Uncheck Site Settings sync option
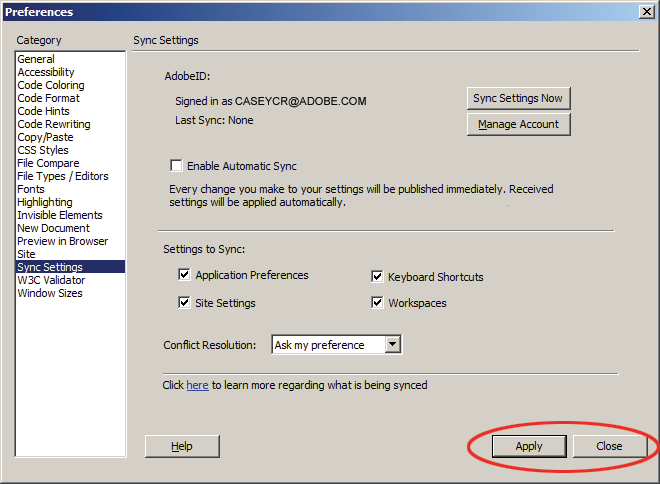The height and width of the screenshot is (484, 660). click(x=184, y=303)
